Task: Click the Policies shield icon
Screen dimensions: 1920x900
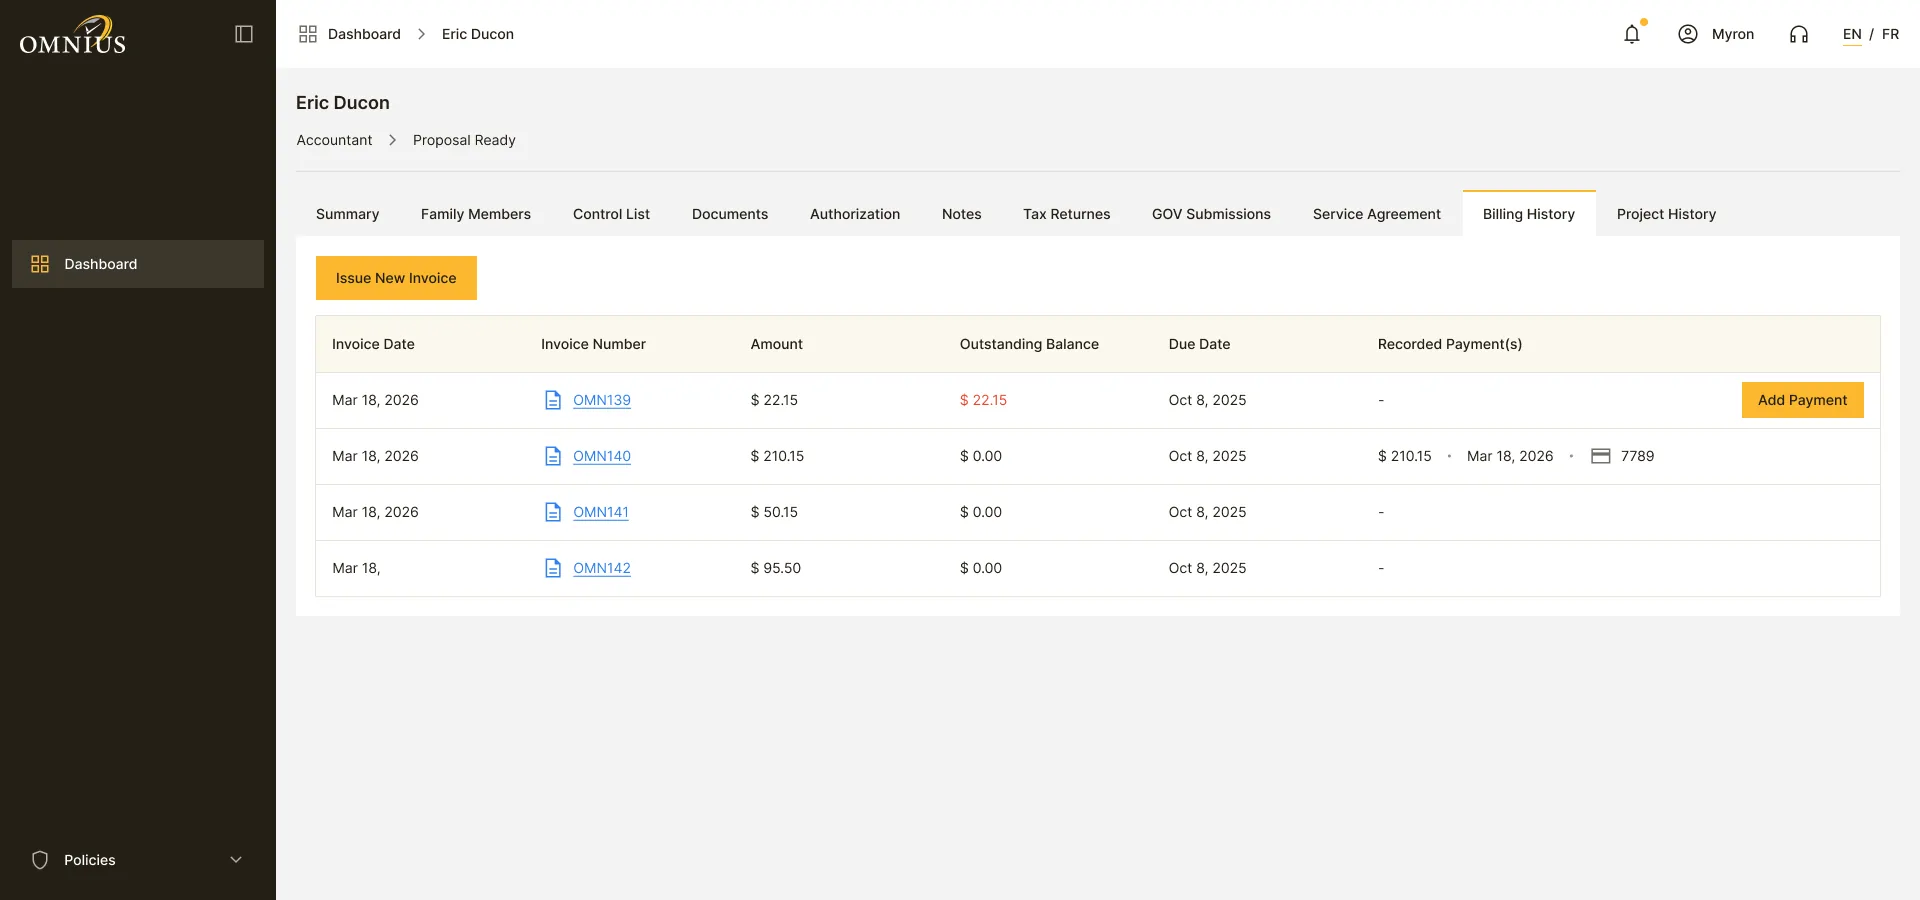Action: click(40, 860)
